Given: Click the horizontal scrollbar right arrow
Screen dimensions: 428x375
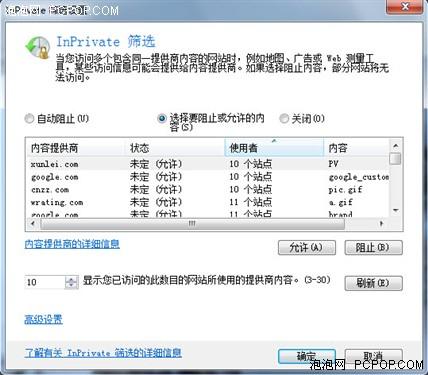Looking at the screenshot, I should pos(382,224).
